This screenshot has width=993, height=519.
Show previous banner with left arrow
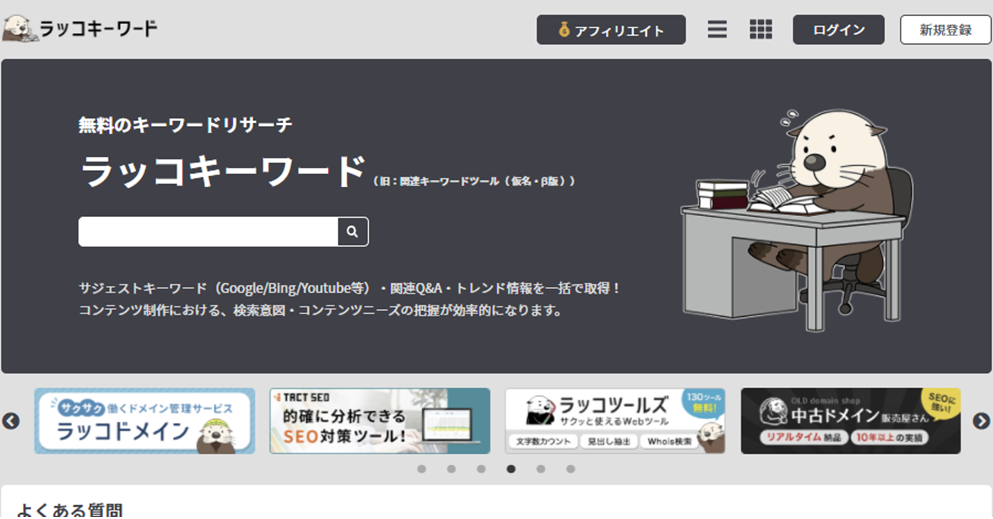(x=11, y=421)
